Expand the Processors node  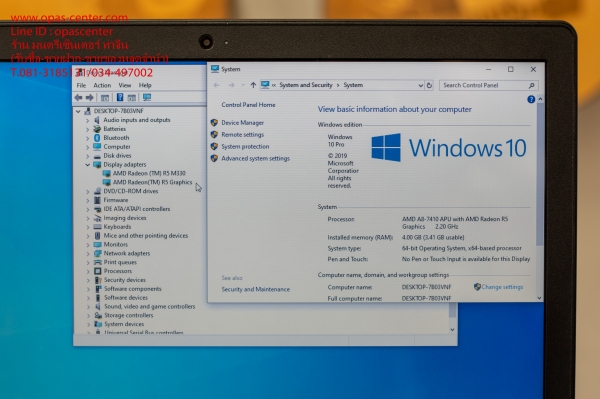tap(88, 272)
